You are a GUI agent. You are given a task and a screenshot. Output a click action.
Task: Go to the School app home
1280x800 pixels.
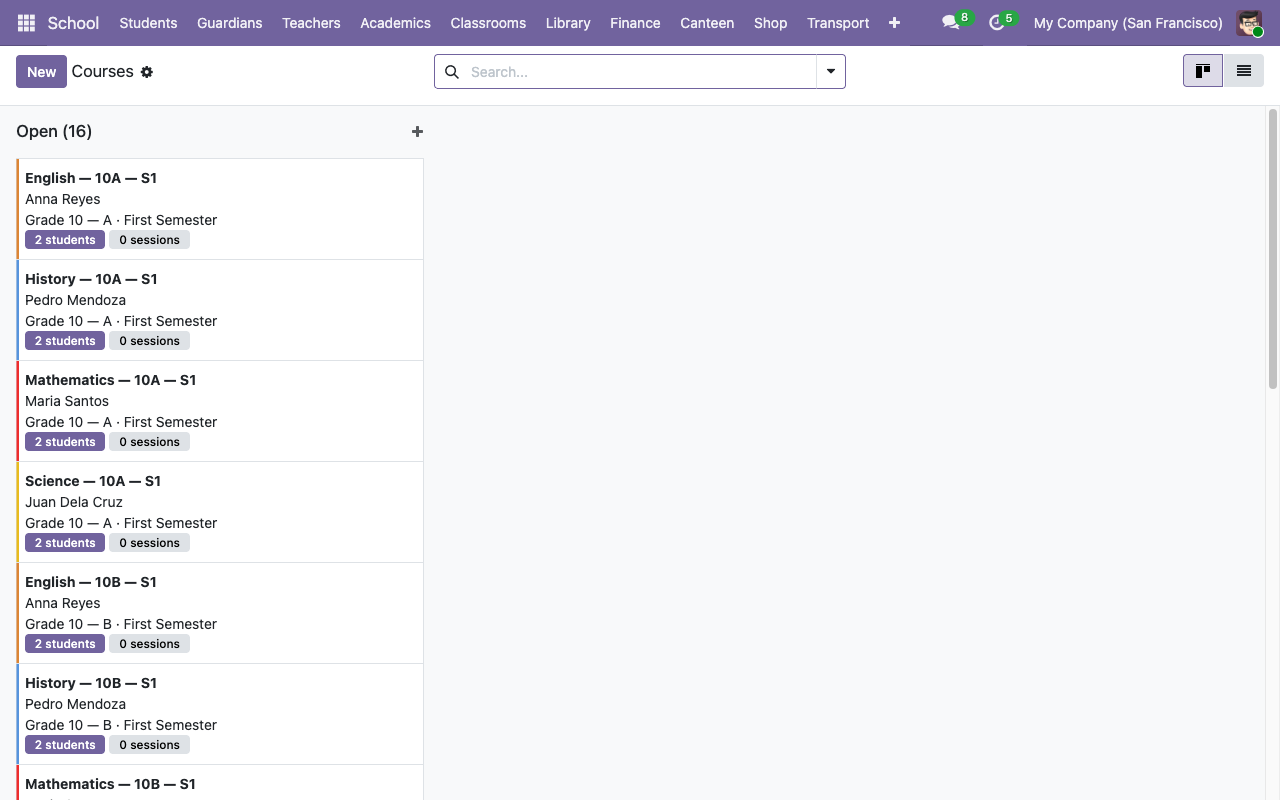pyautogui.click(x=73, y=23)
